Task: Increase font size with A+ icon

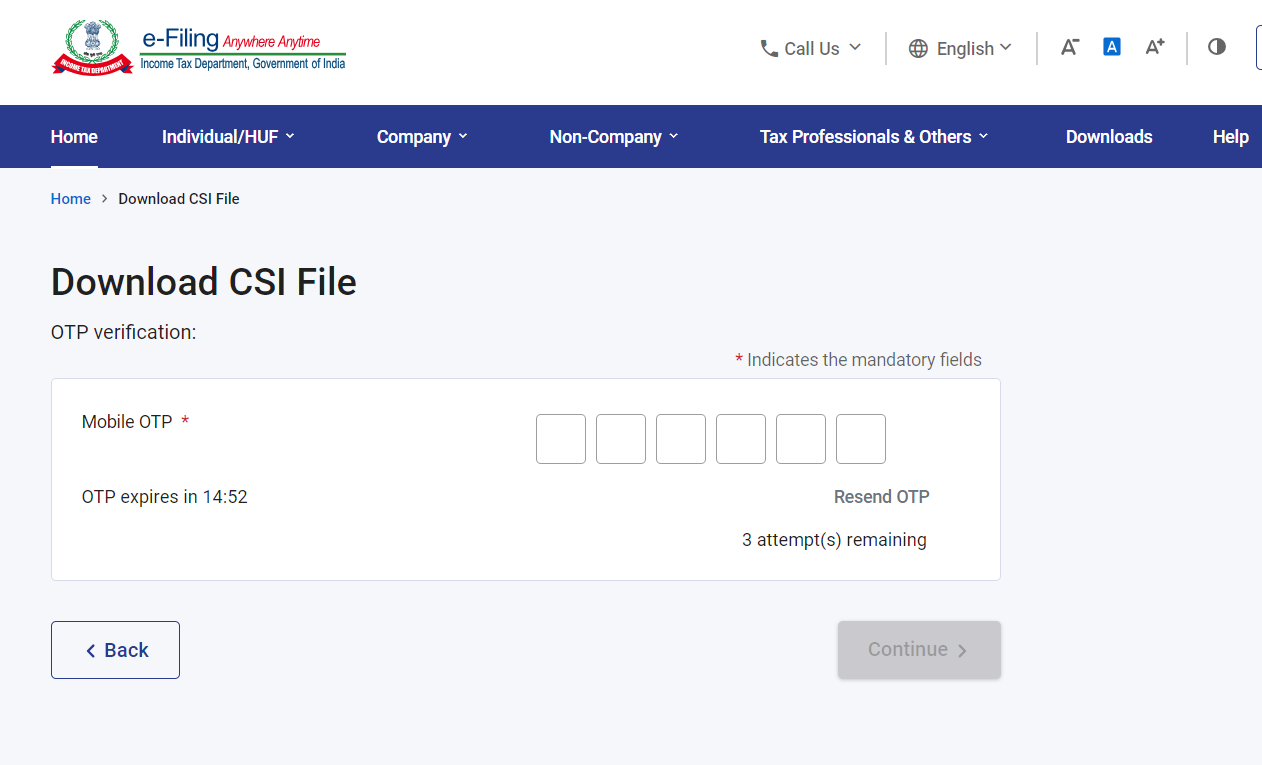Action: click(1154, 47)
